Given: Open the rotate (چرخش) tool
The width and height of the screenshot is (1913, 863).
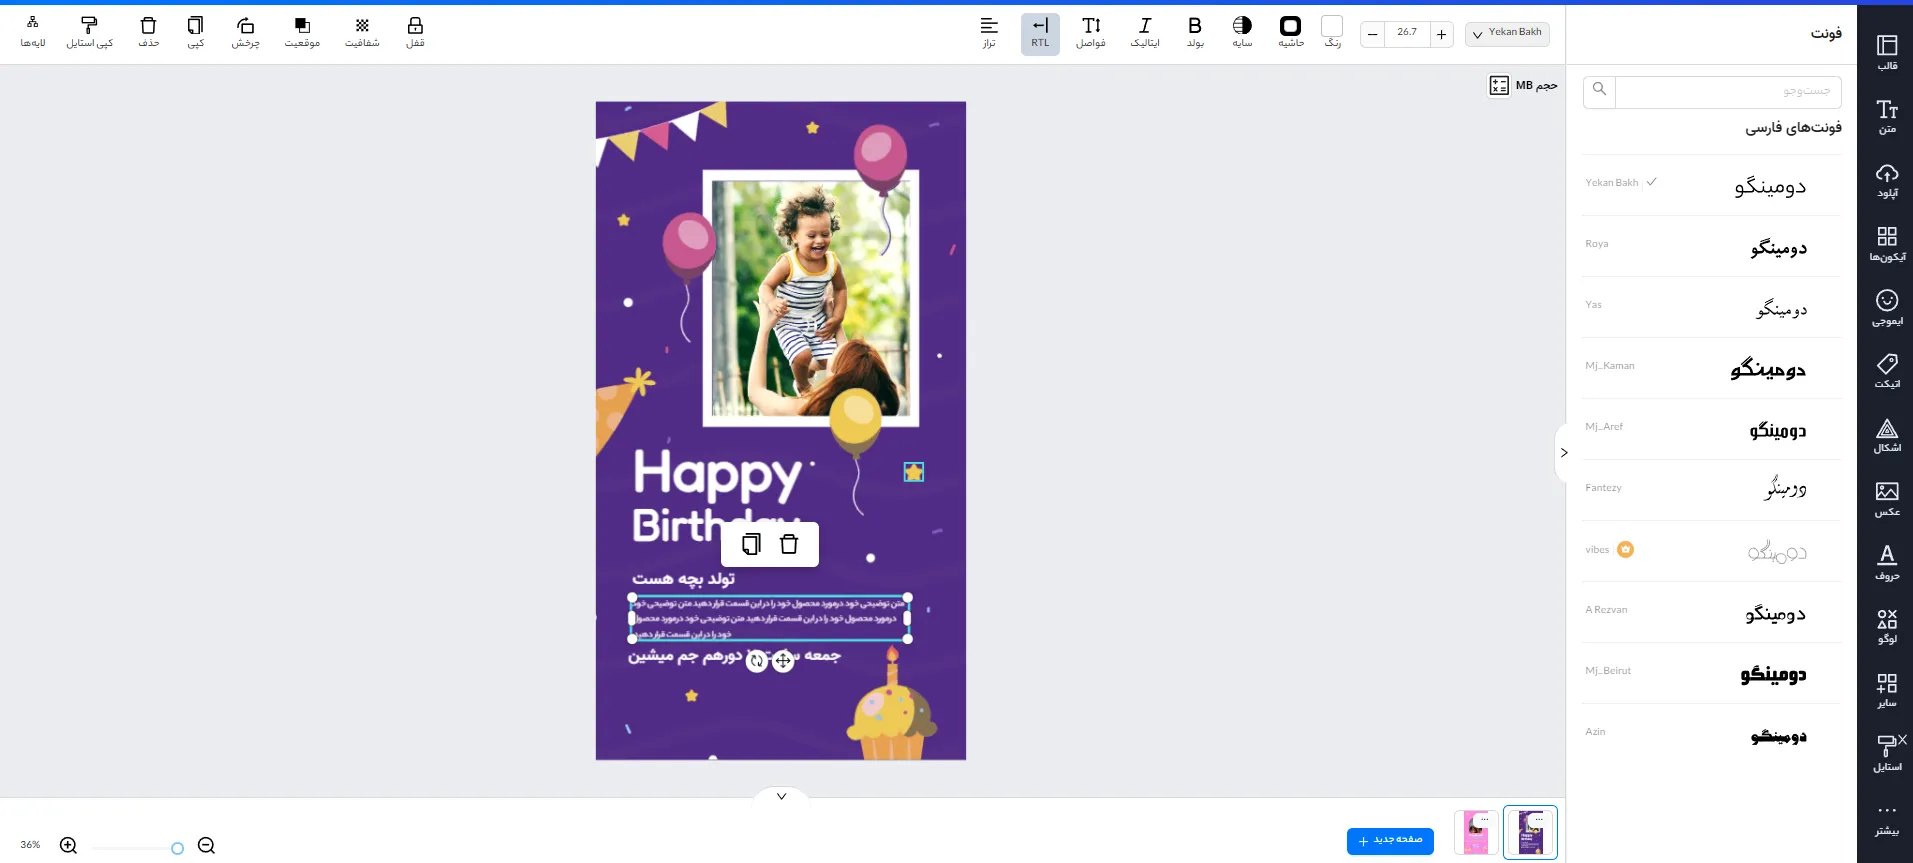Looking at the screenshot, I should point(245,31).
